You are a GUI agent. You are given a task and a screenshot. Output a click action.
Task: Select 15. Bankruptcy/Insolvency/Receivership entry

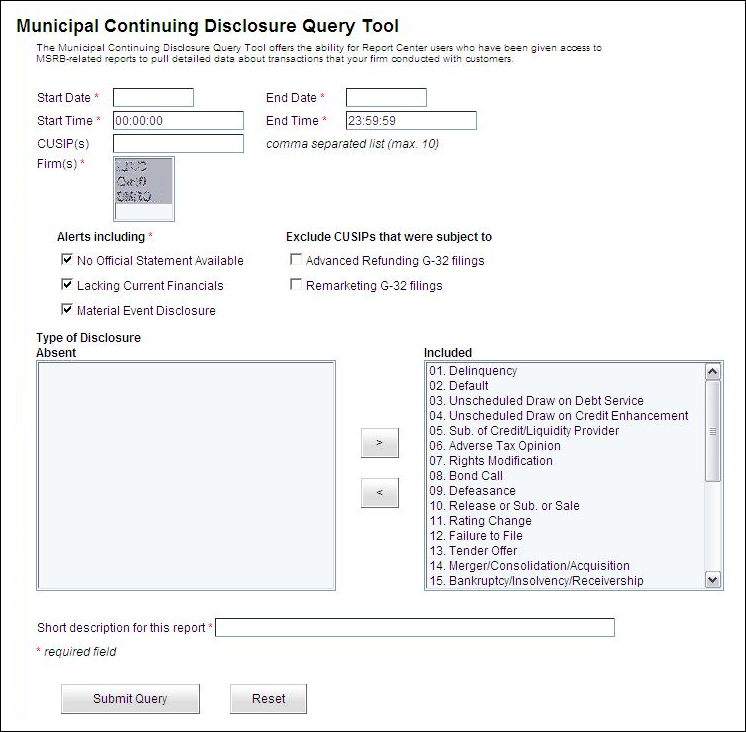[x=536, y=581]
